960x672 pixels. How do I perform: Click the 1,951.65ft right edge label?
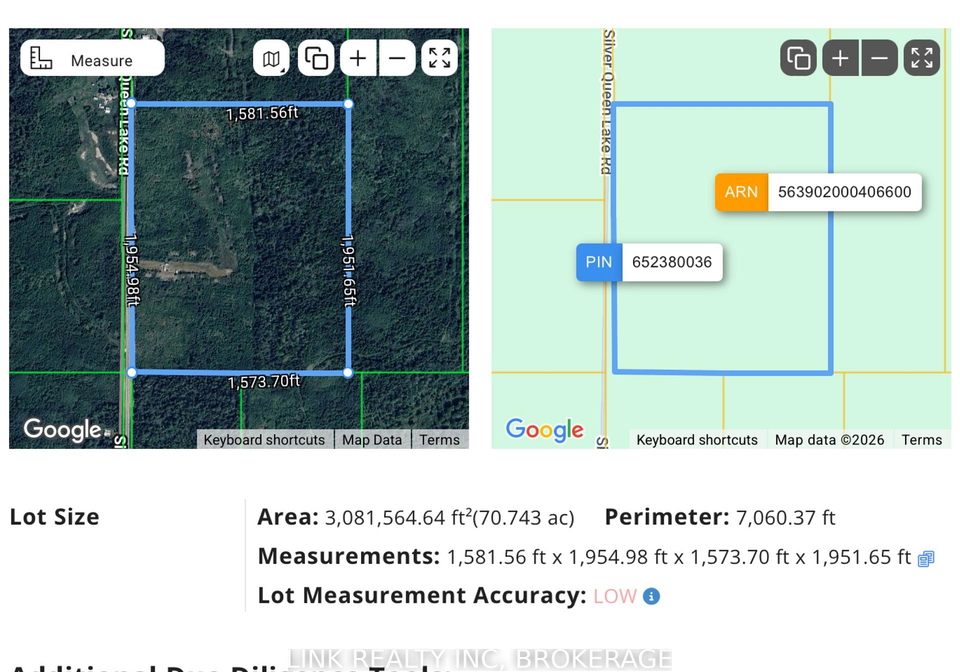[349, 270]
